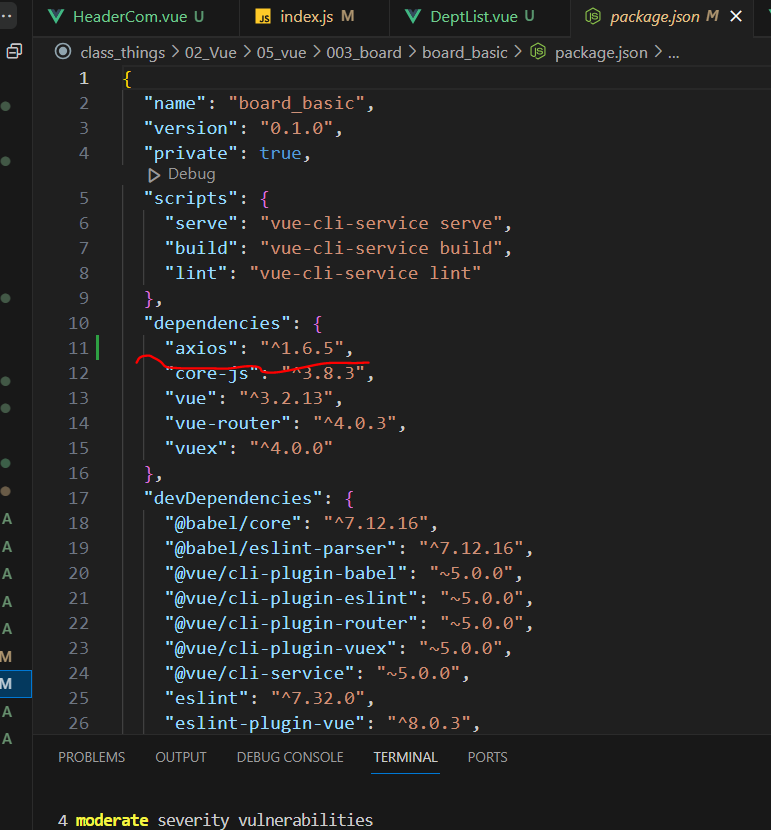Close the package.json tab
771x830 pixels.
[x=736, y=17]
